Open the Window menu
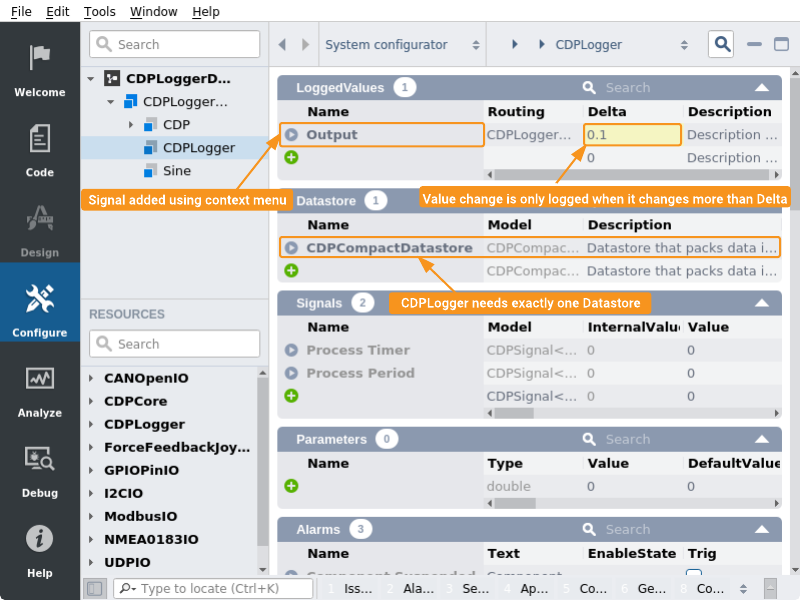 (153, 11)
